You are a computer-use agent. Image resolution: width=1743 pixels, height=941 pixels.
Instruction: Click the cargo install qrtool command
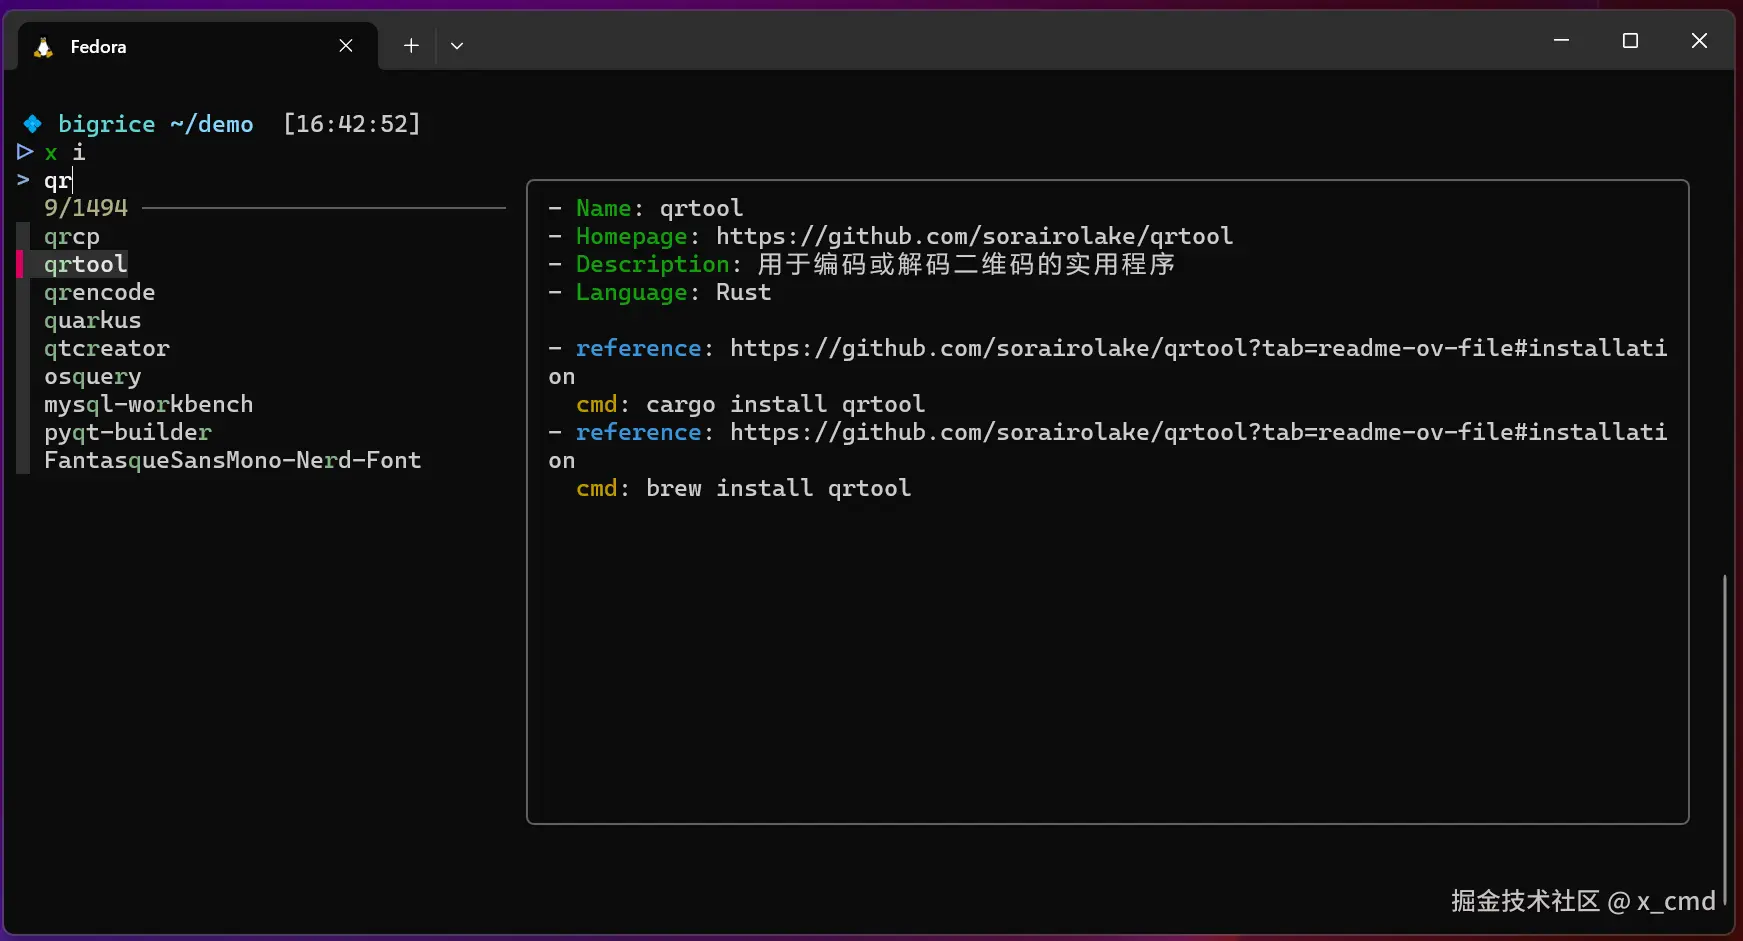(x=786, y=404)
